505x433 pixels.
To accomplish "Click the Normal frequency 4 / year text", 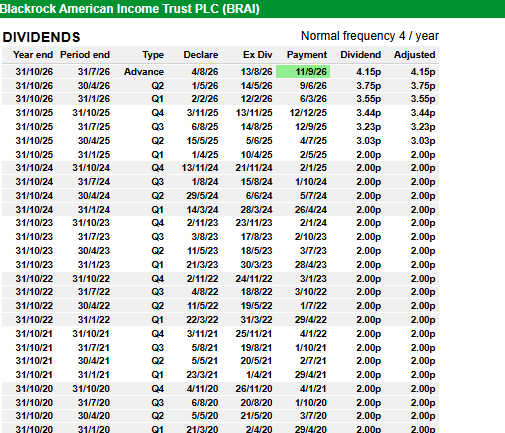I will click(370, 36).
